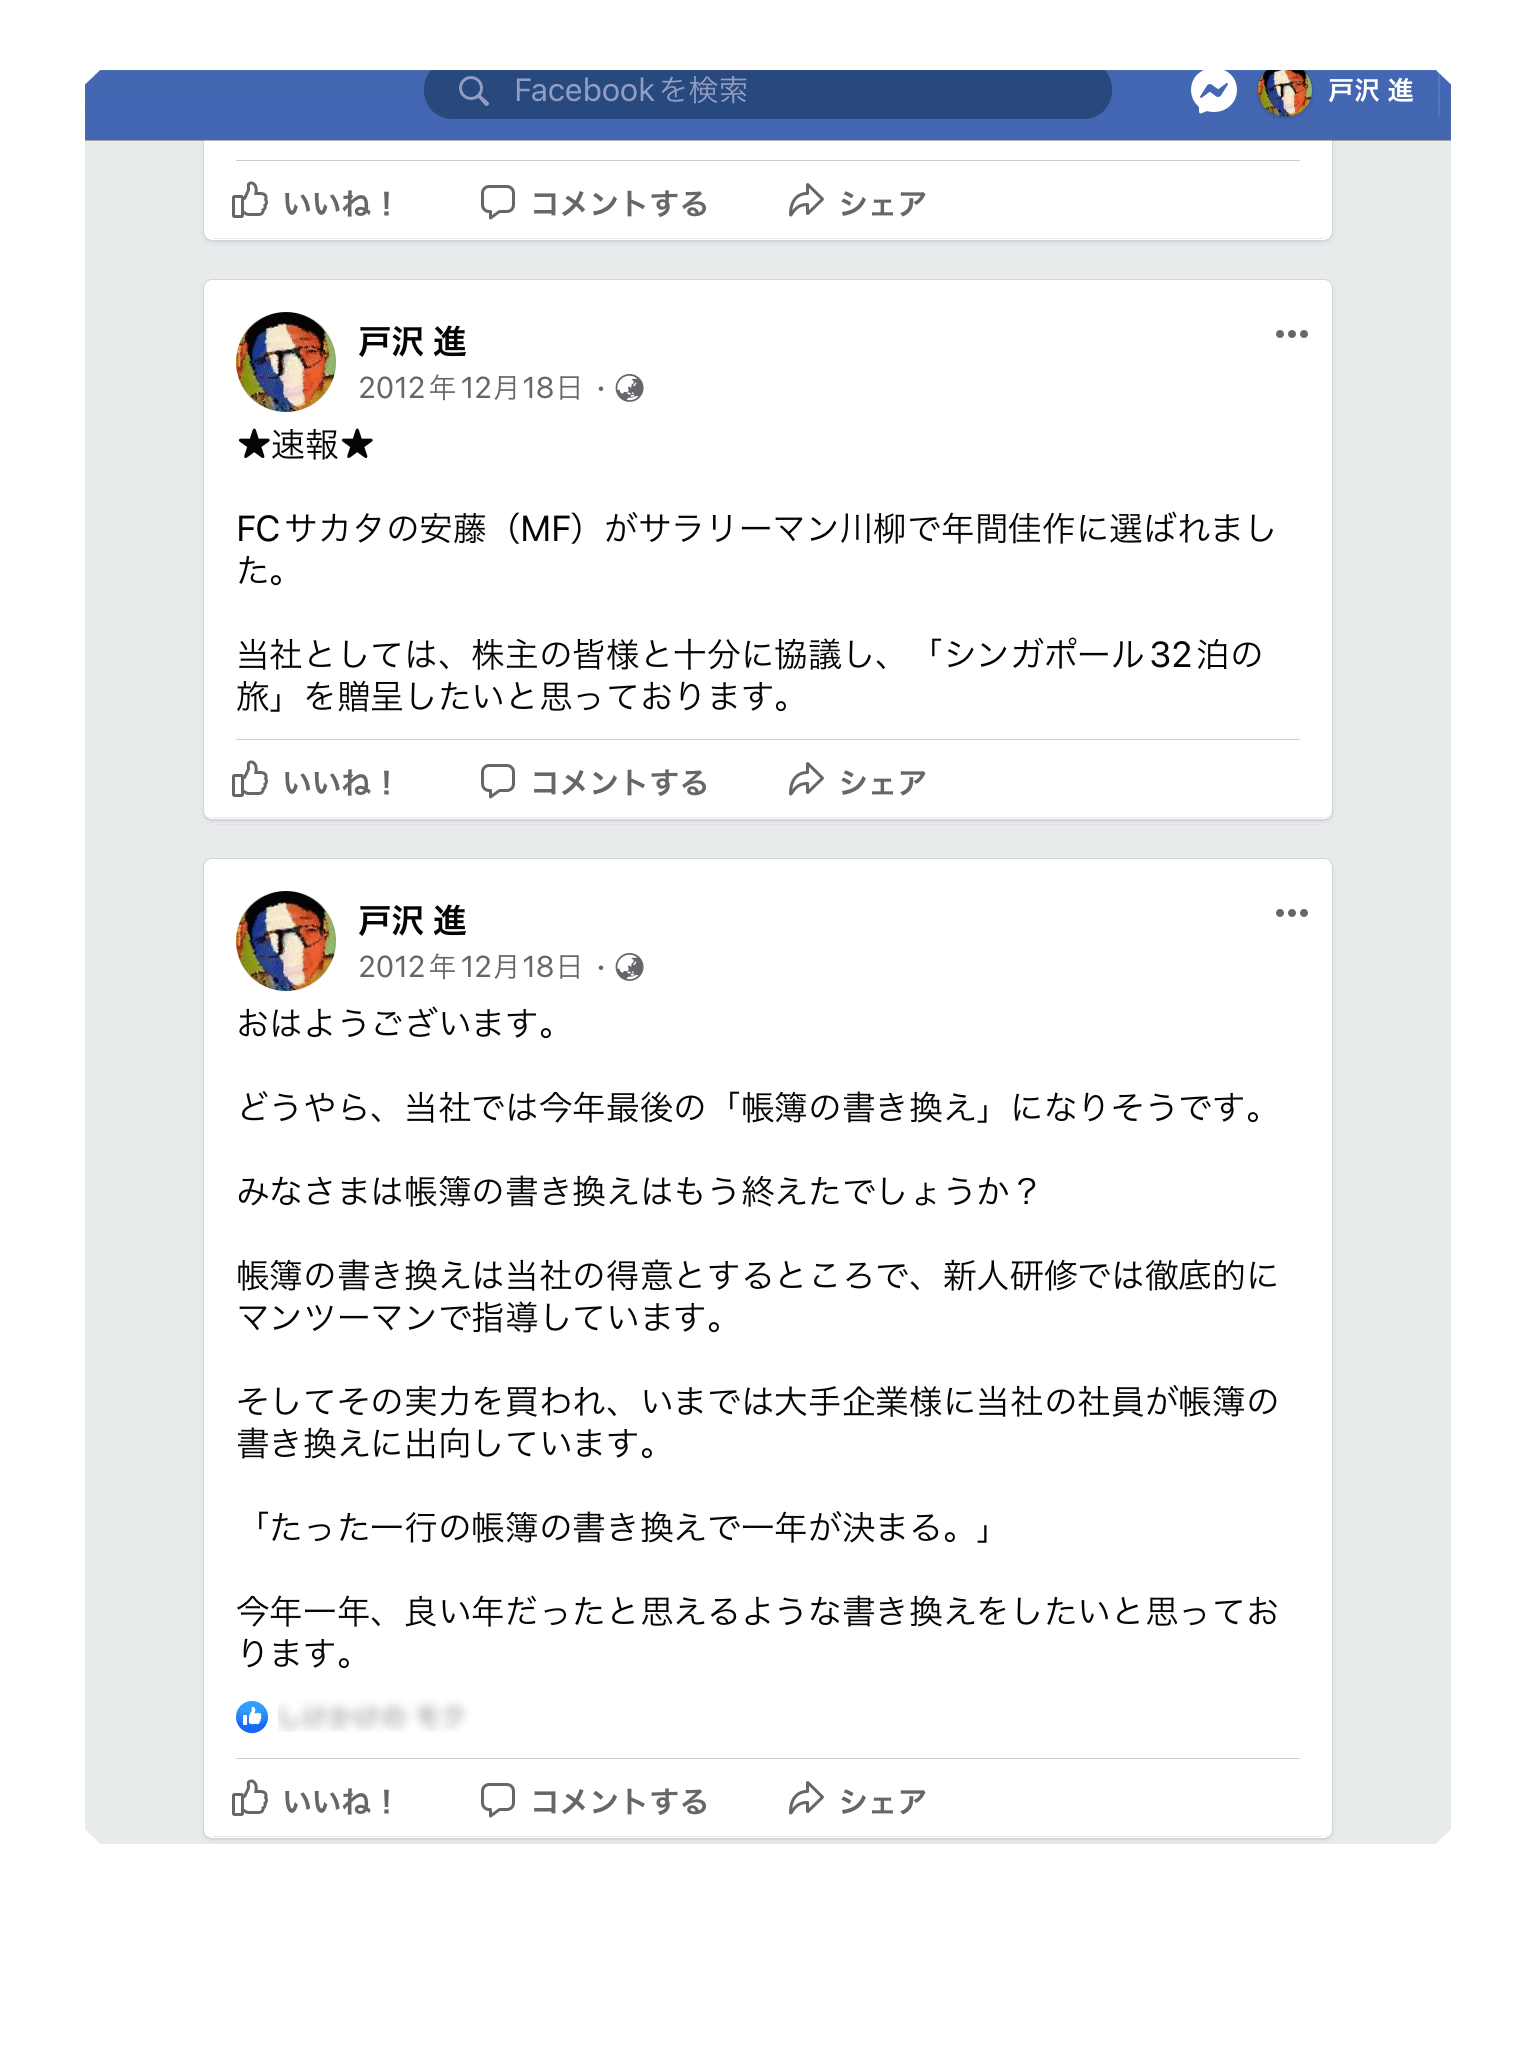Click the blue like reaction icon

(252, 1717)
